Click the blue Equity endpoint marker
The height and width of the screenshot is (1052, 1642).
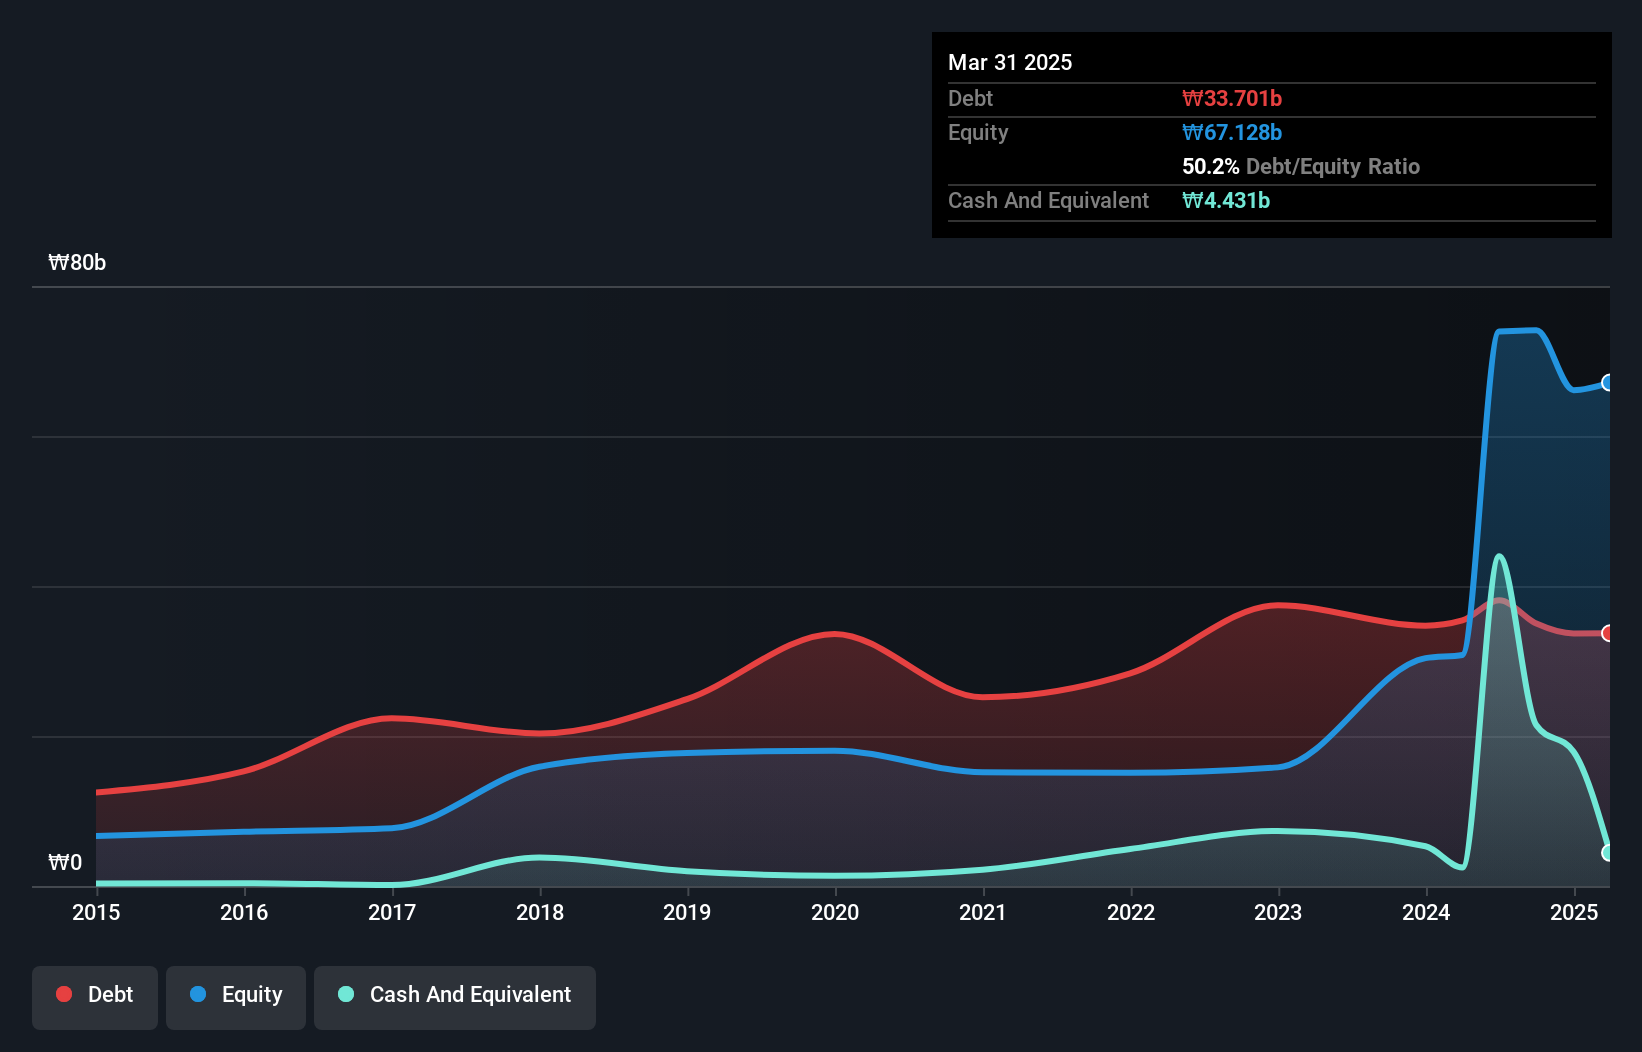[x=1608, y=383]
